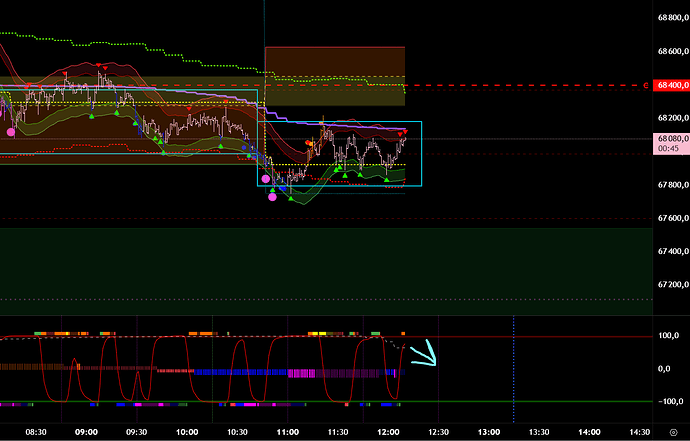Click the 12:00 label on time axis
Screen dimensions: 690x441
coord(388,431)
